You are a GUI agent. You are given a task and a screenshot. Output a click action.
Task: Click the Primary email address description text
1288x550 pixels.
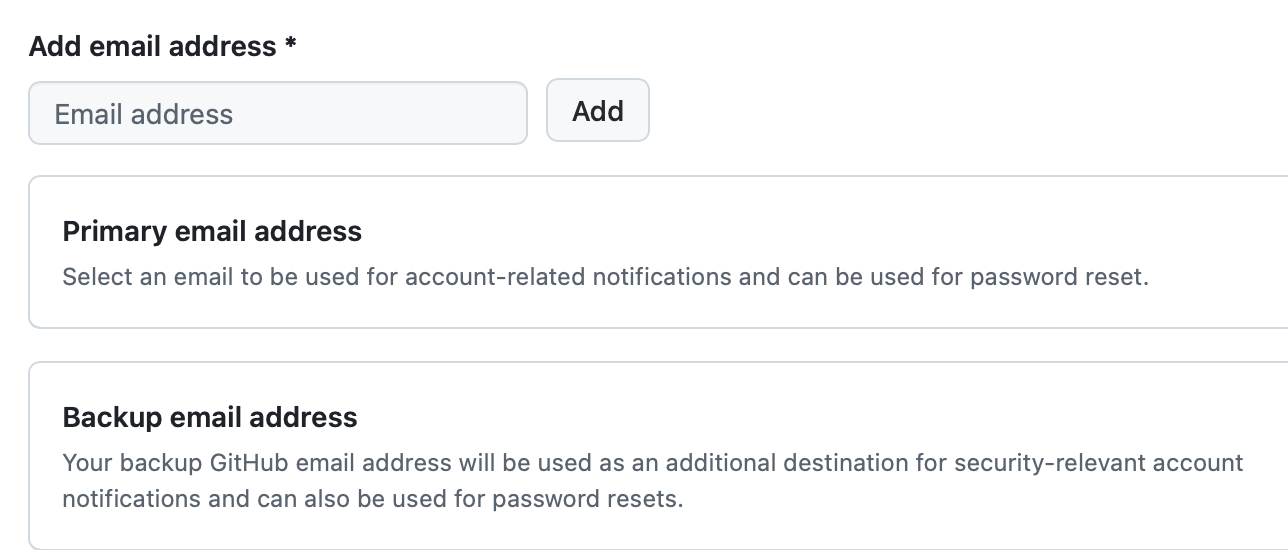[x=605, y=277]
